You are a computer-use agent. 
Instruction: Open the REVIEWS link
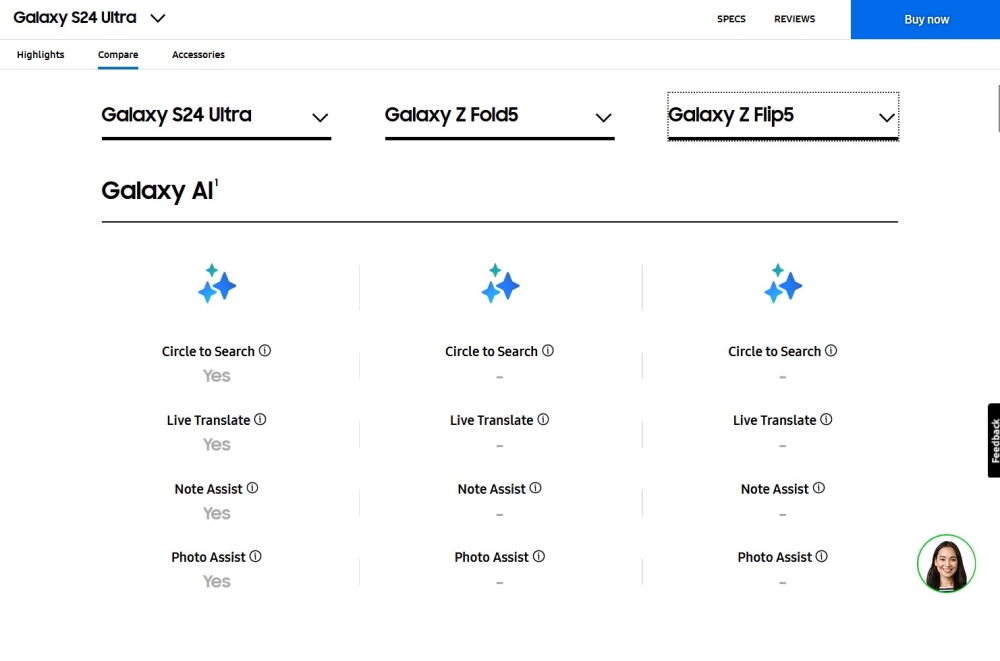pos(795,19)
